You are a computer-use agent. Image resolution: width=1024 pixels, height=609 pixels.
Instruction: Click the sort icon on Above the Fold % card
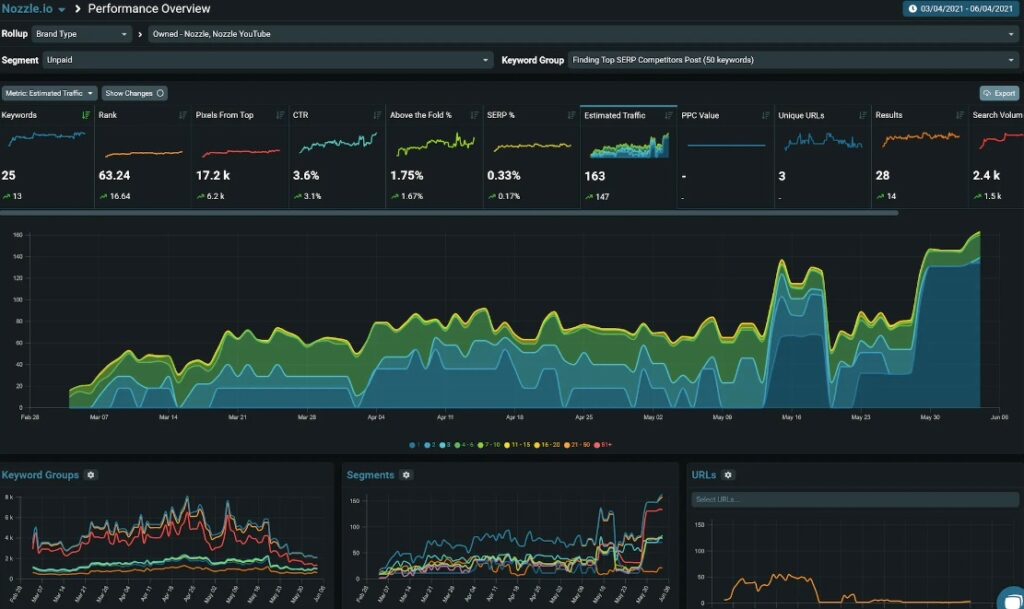point(474,115)
